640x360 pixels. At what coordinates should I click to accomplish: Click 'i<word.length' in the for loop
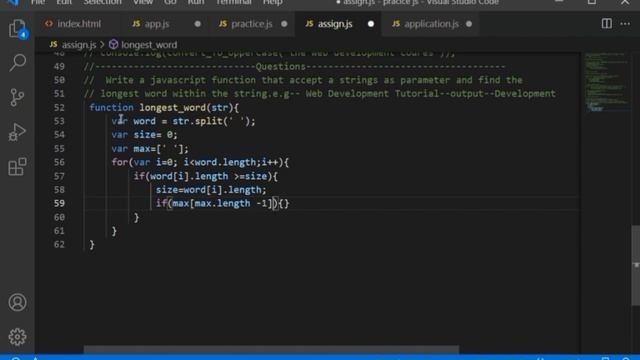coord(220,162)
